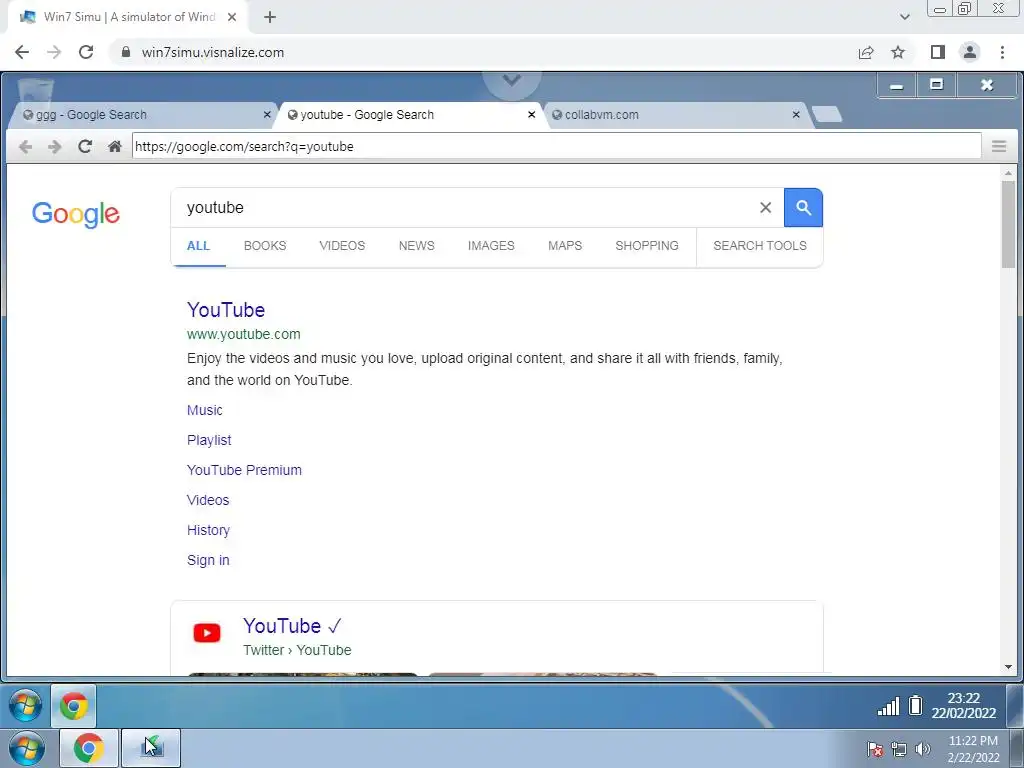Open the simulated Windows 7 Start orb
Viewport: 1024px width, 768px height.
25,706
